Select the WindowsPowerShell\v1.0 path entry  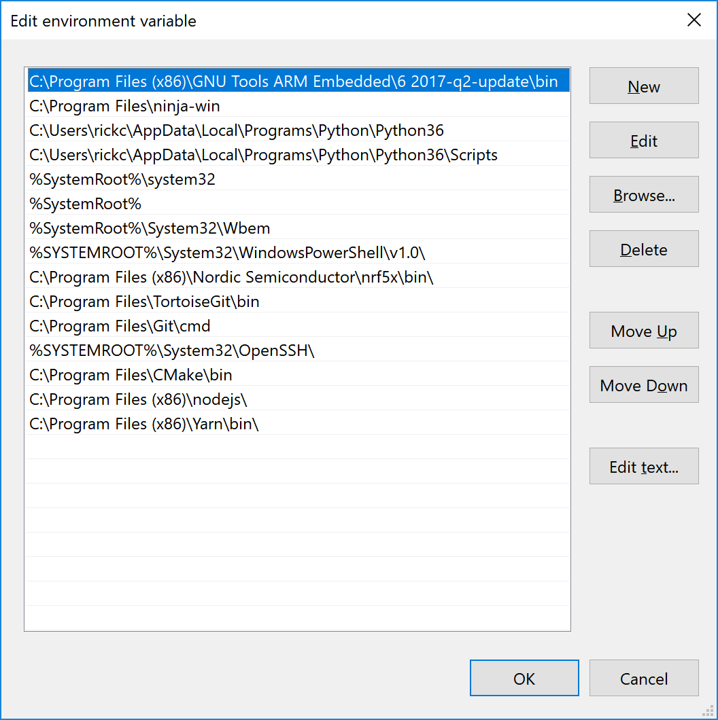298,253
